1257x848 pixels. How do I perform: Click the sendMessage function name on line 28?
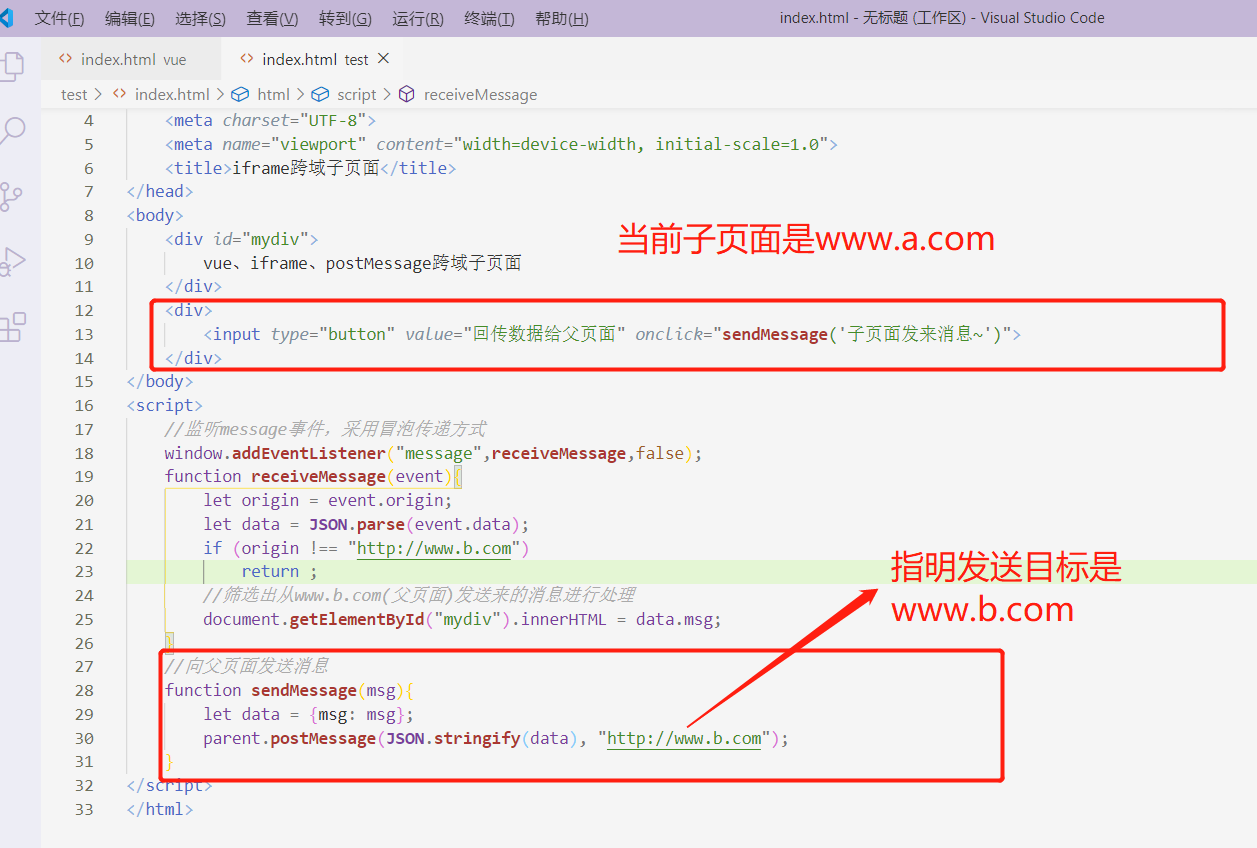[304, 690]
